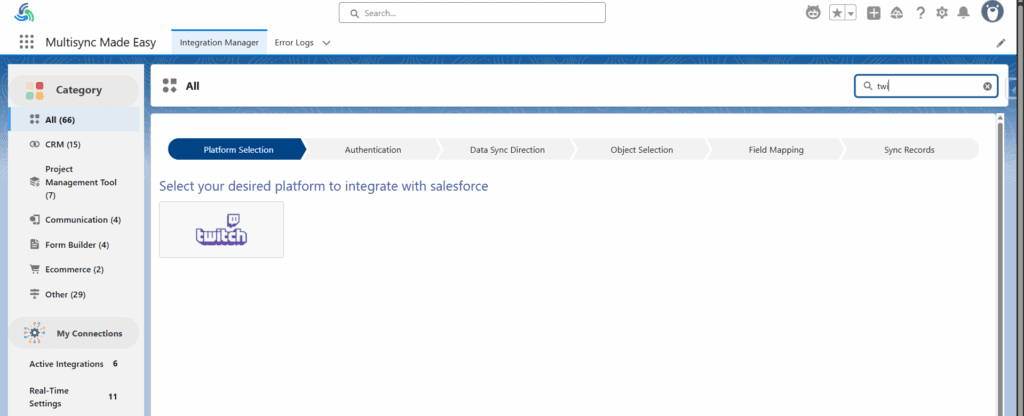Open the Error Logs tab
This screenshot has height=416, width=1024.
pyautogui.click(x=295, y=43)
